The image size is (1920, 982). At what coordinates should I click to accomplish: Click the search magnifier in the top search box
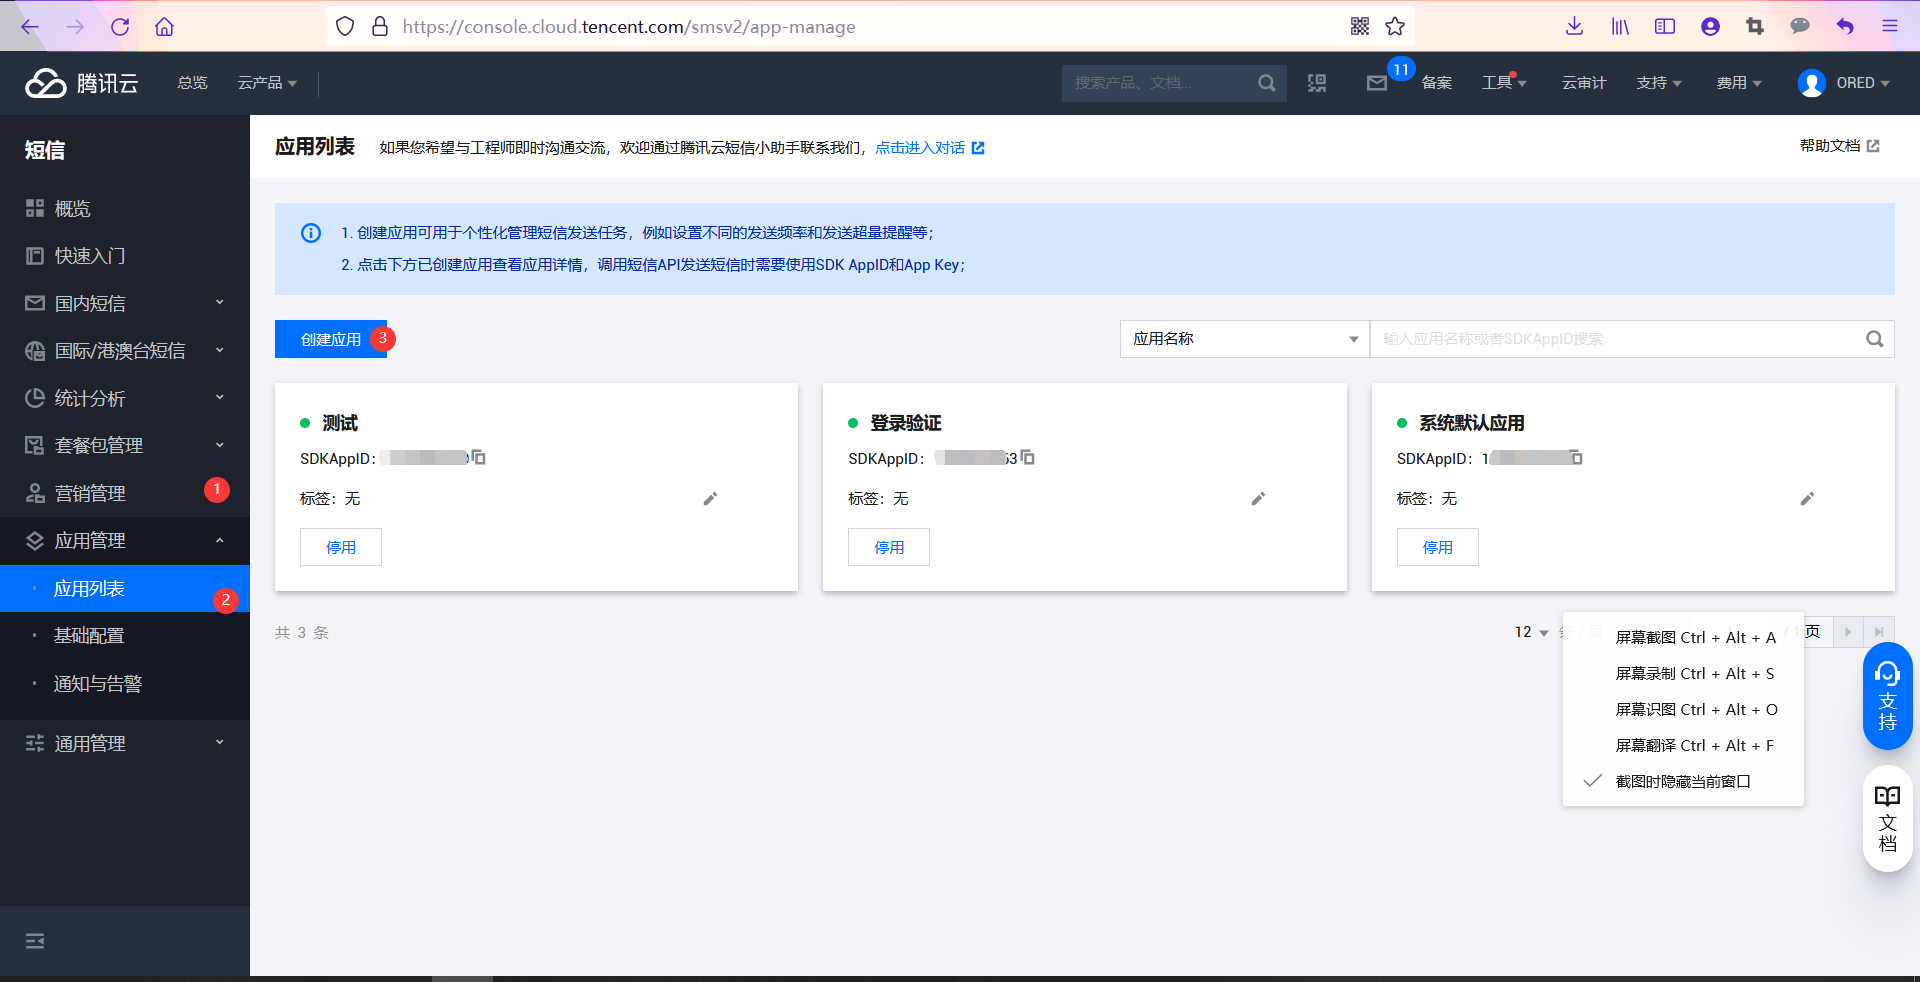coord(1266,83)
